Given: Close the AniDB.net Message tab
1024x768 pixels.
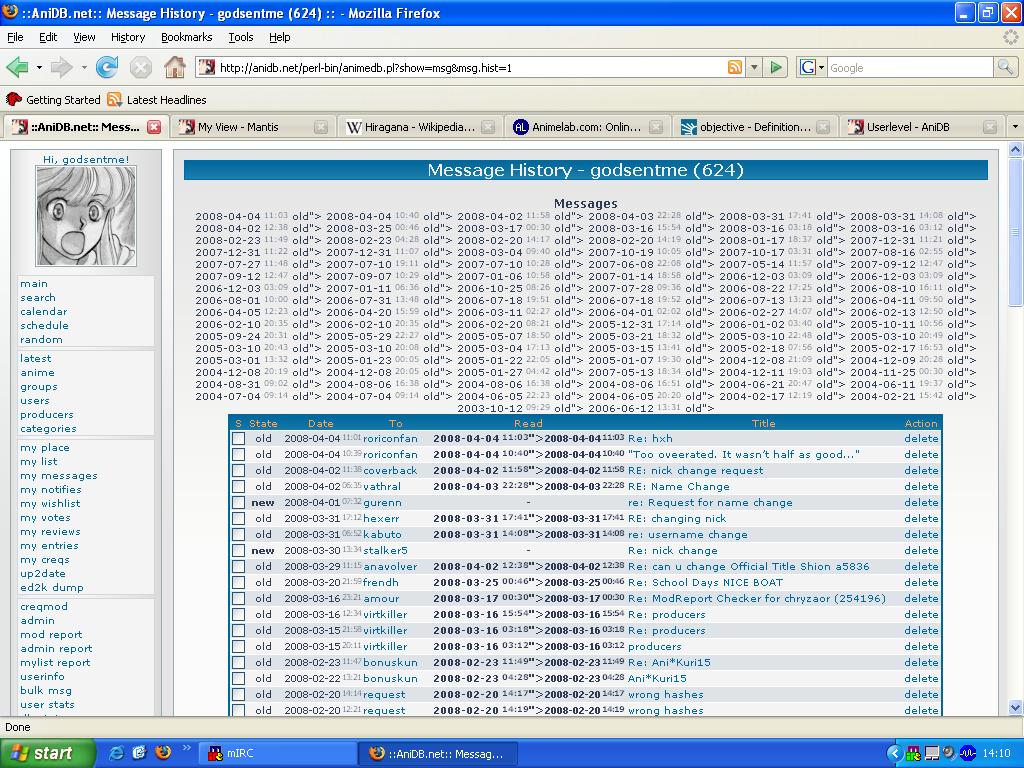Looking at the screenshot, I should (x=154, y=127).
